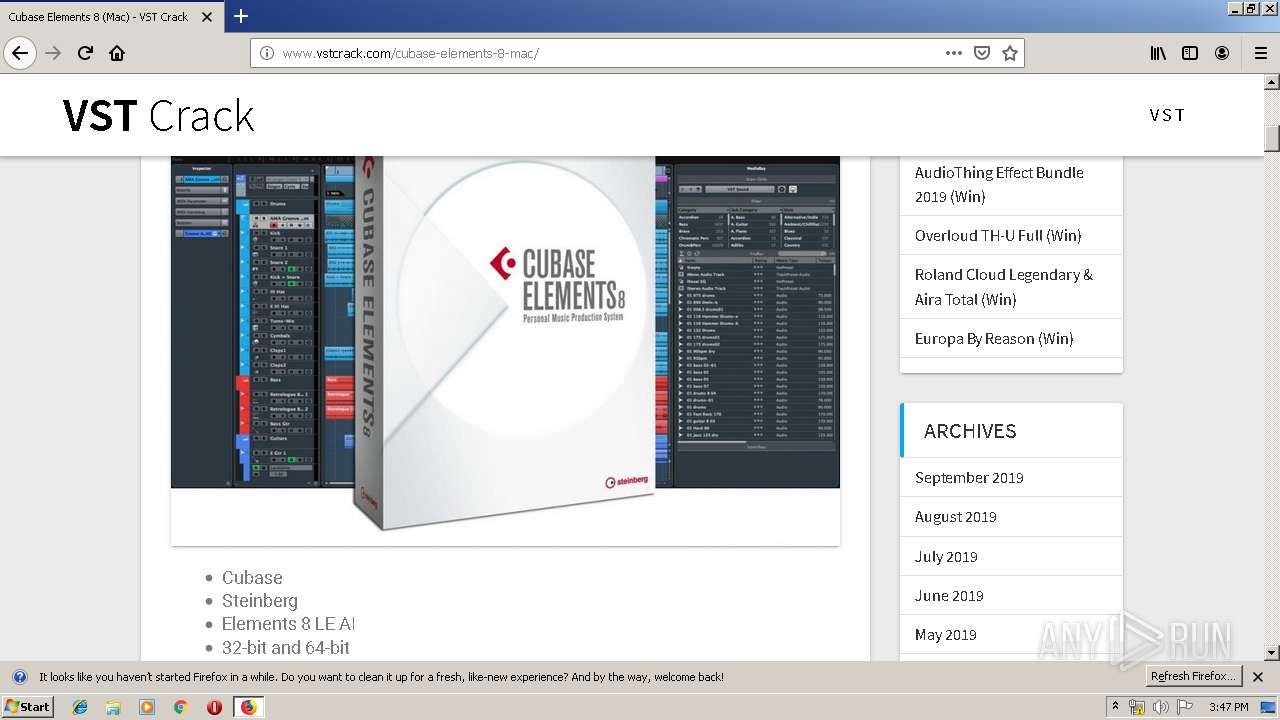Launch Internet Explorer from taskbar
Image resolution: width=1280 pixels, height=720 pixels.
coord(80,707)
